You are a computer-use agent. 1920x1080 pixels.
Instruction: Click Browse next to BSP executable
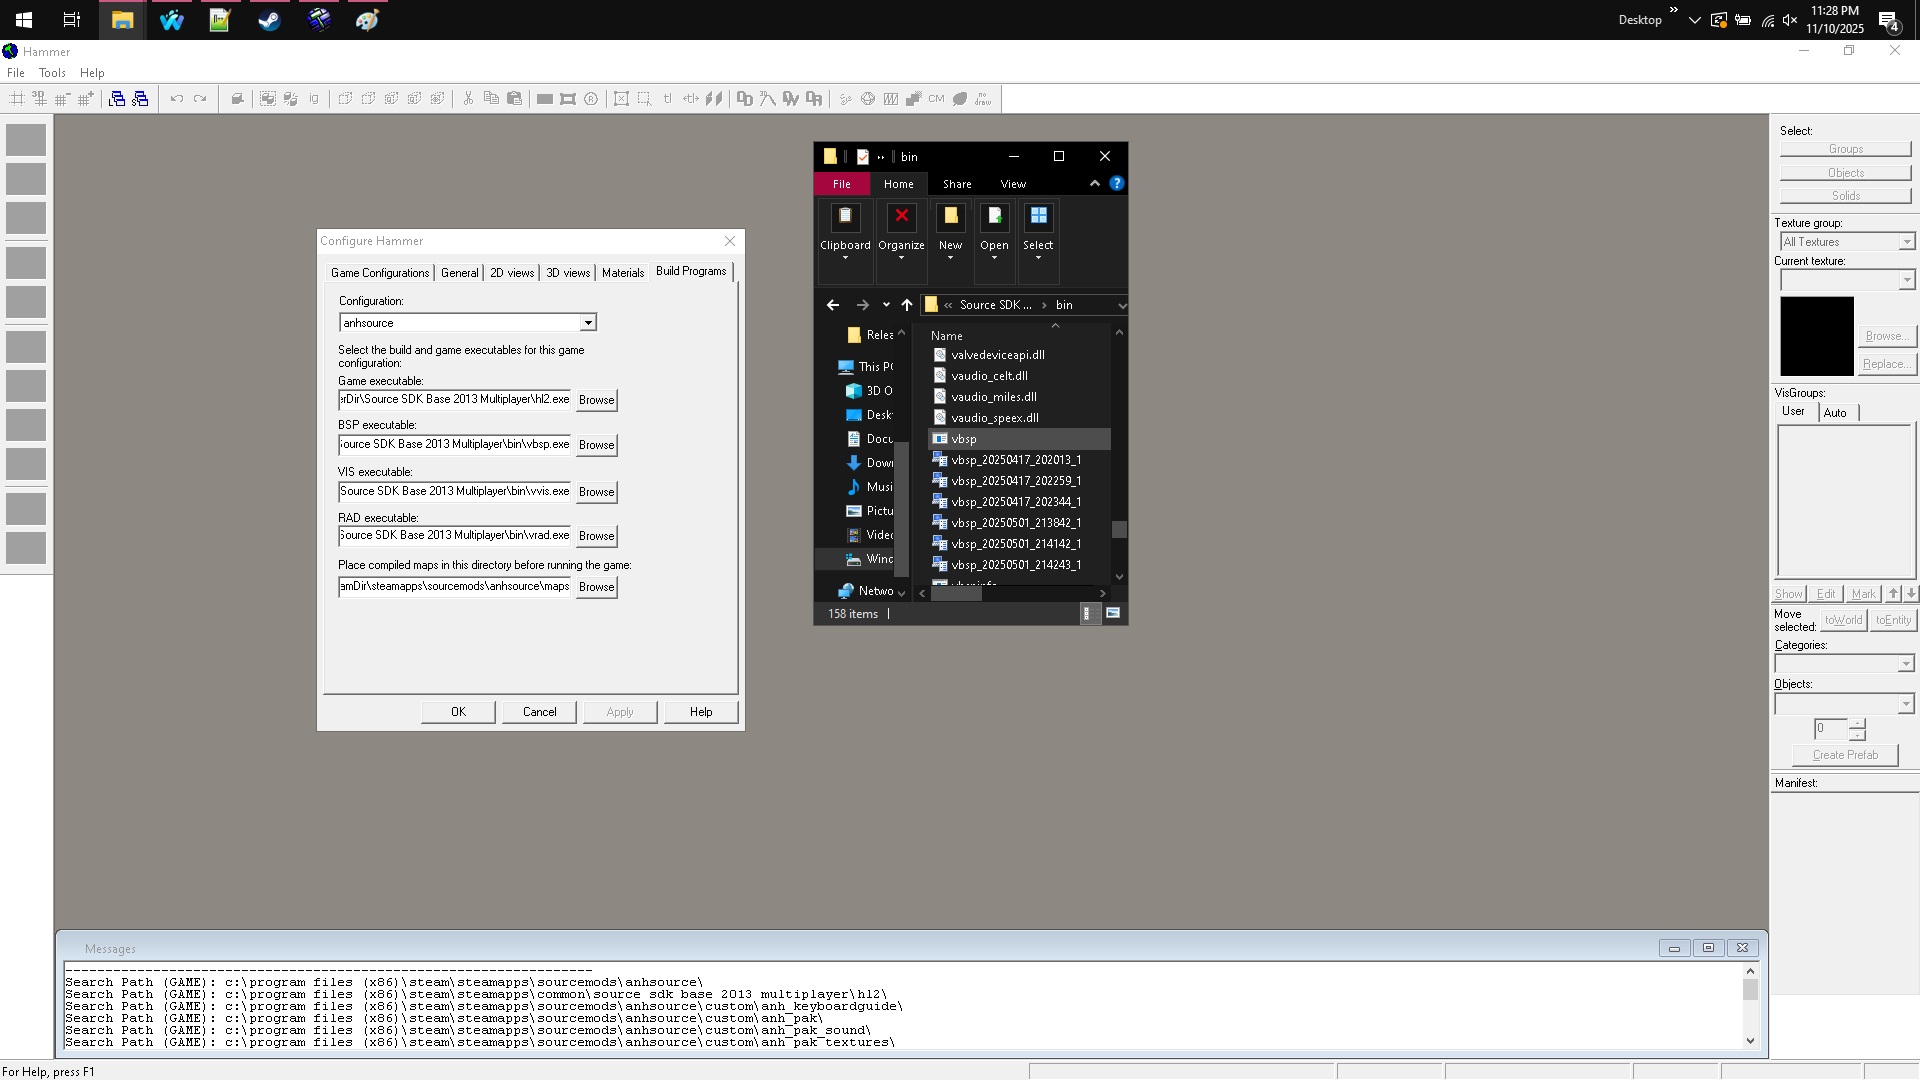[597, 445]
